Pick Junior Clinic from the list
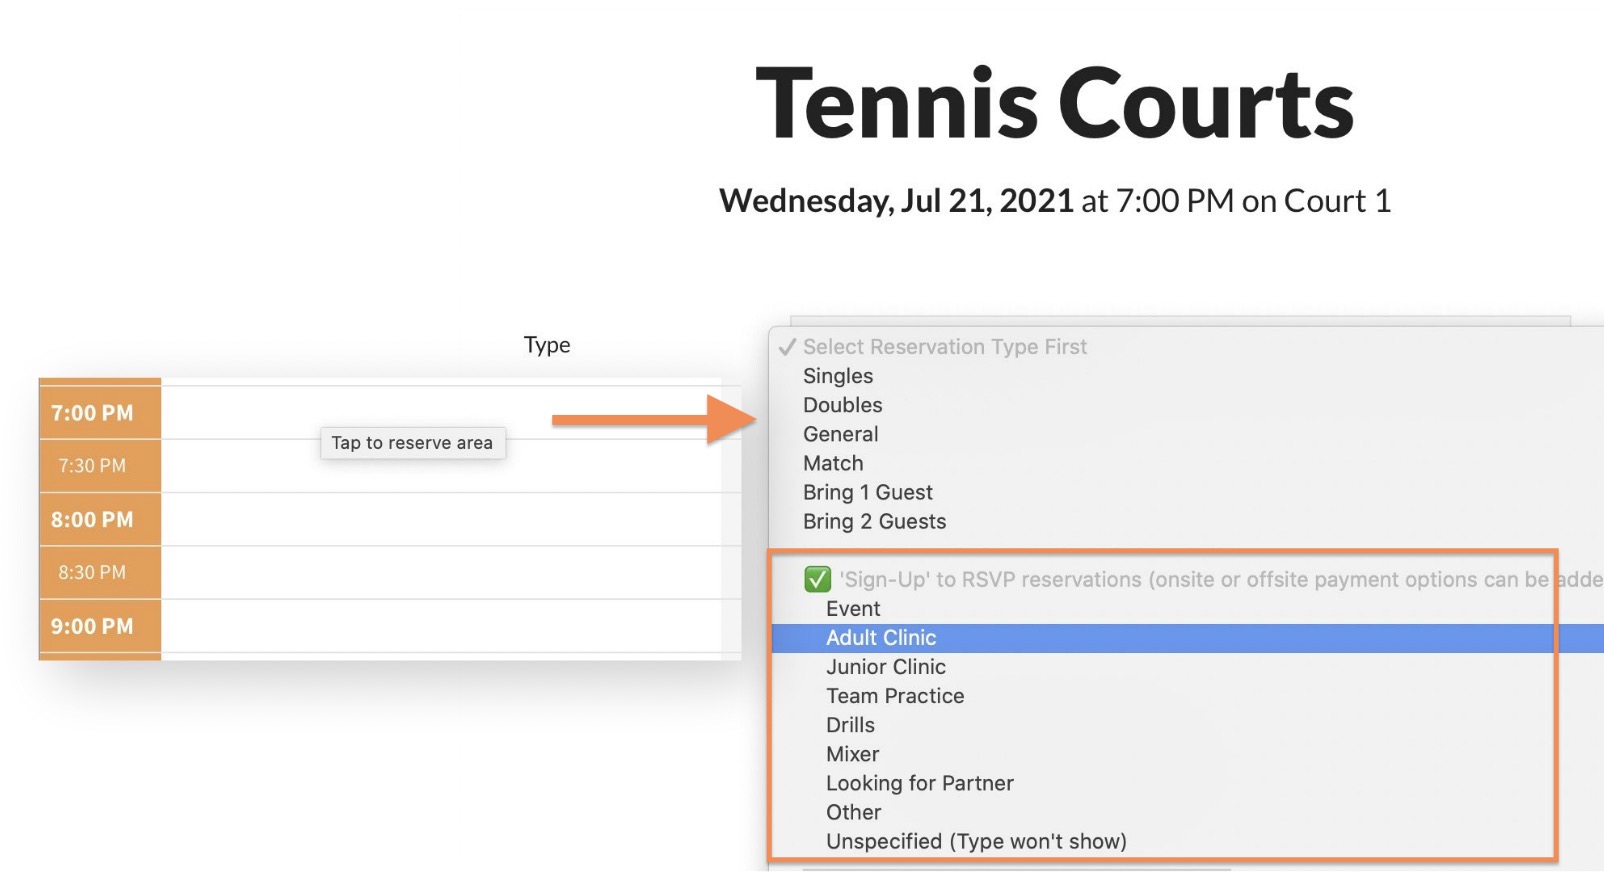The image size is (1604, 880). click(x=886, y=667)
